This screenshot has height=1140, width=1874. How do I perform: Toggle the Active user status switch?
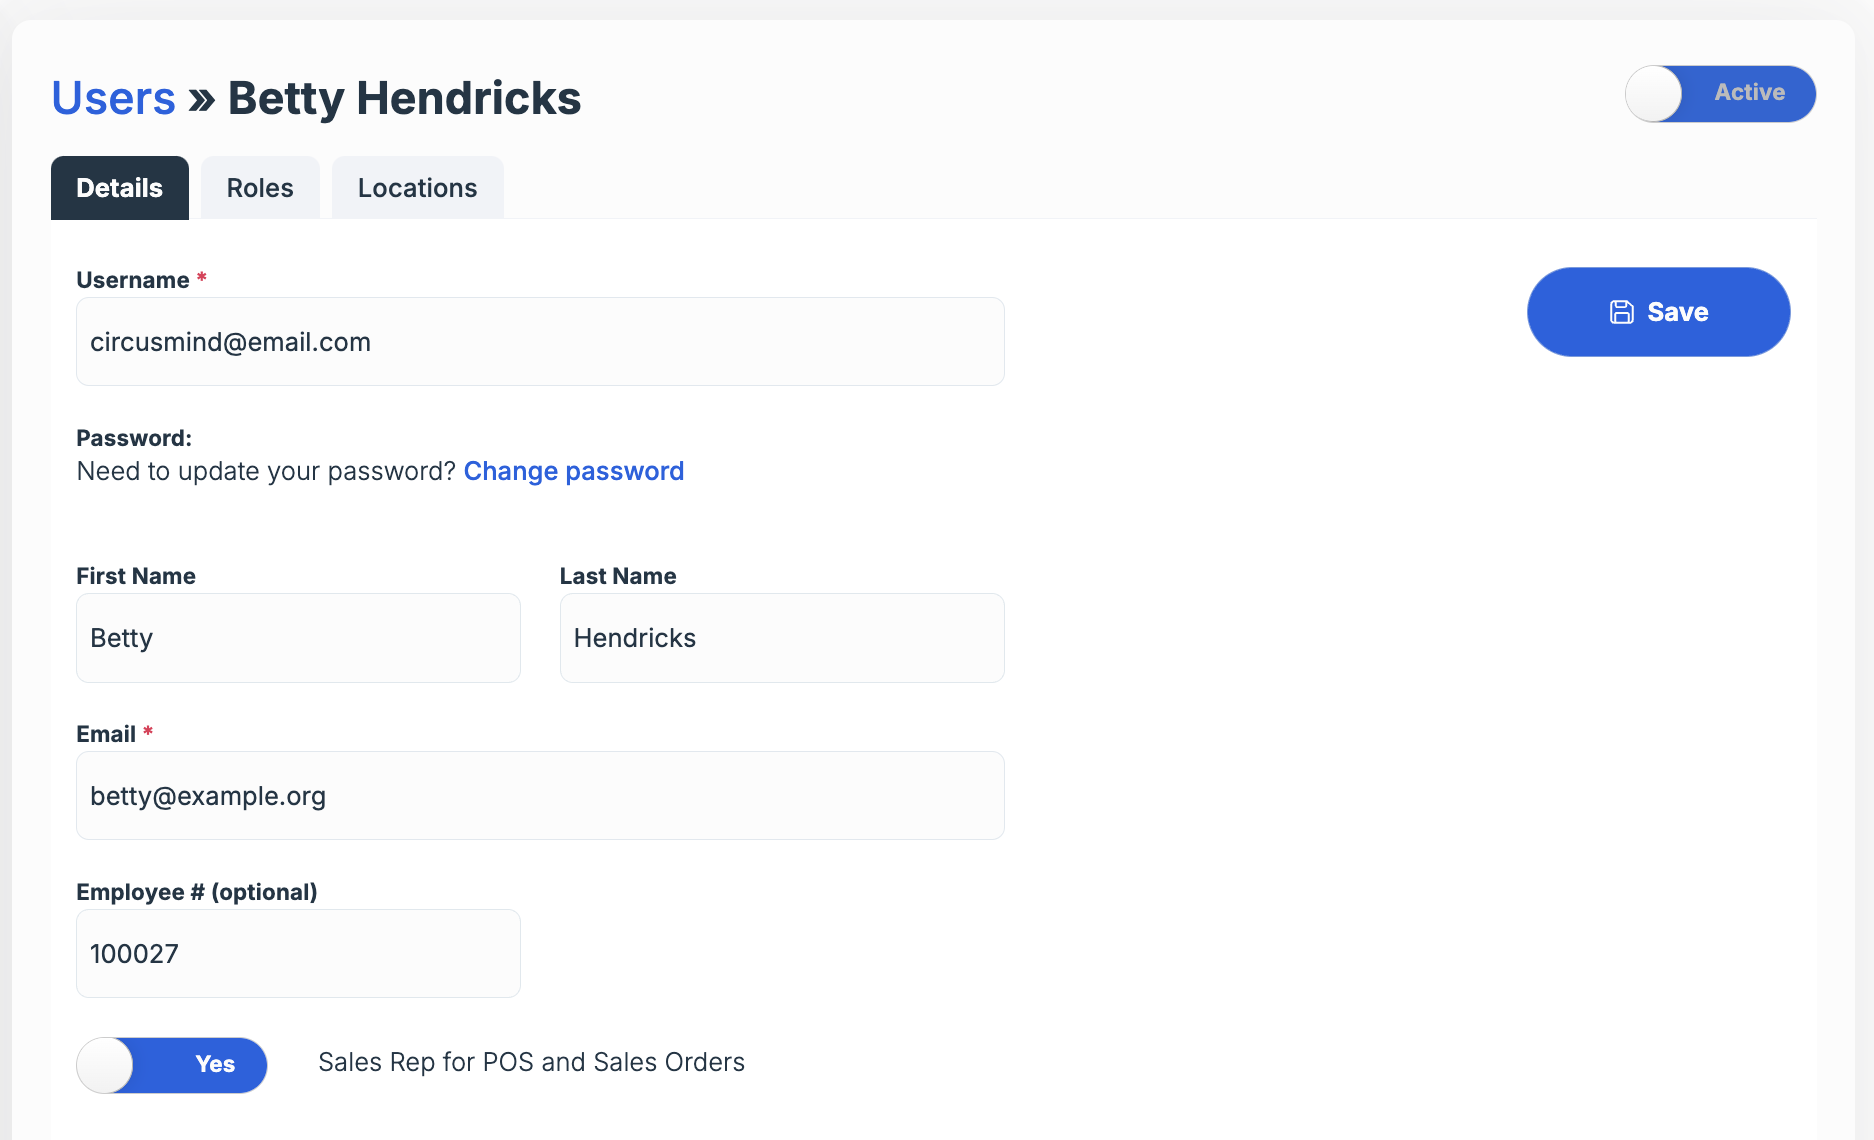pyautogui.click(x=1720, y=94)
